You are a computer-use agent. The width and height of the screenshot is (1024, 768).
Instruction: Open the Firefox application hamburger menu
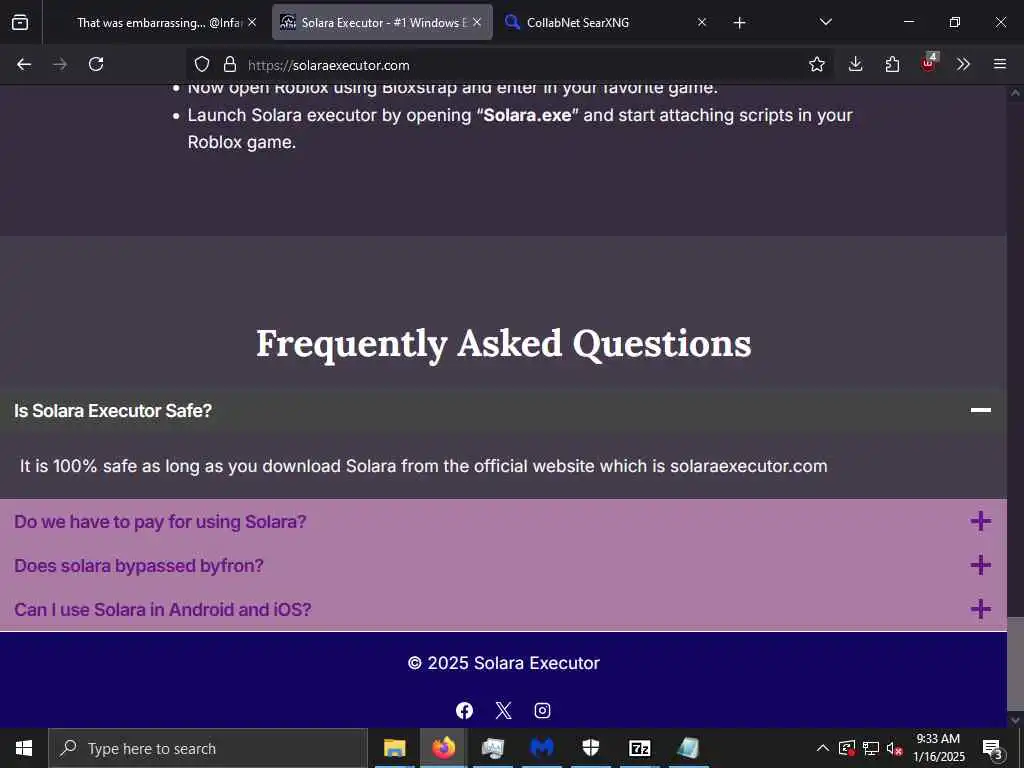[1000, 64]
